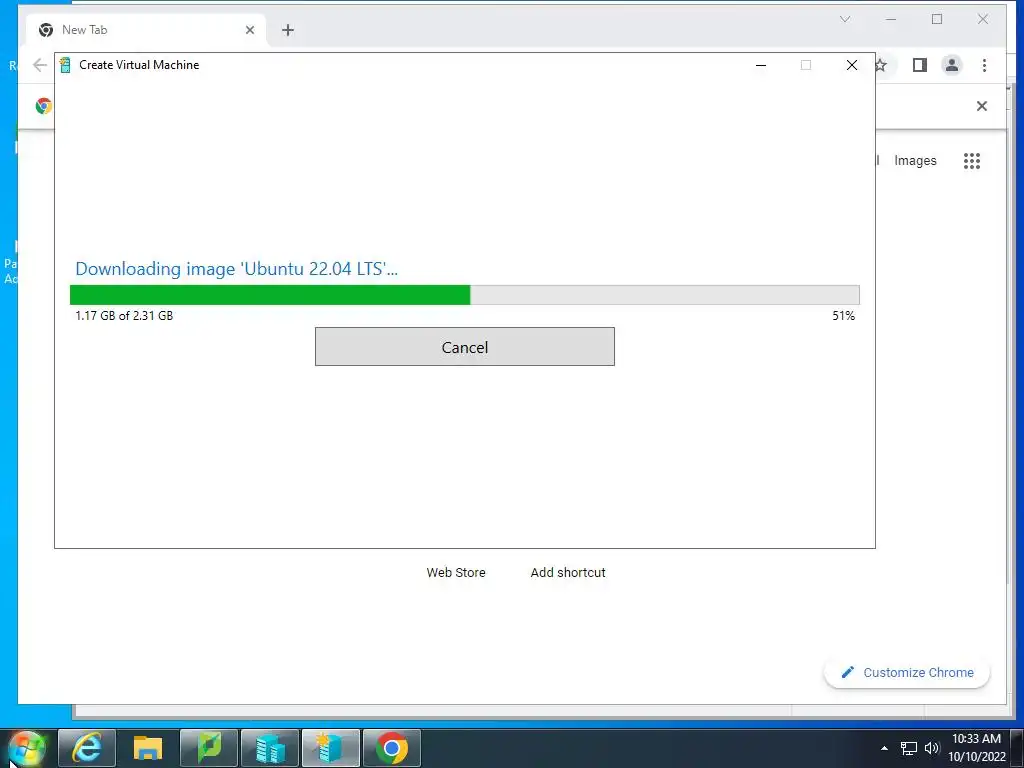Open the green leaf app on the taskbar
Image resolution: width=1024 pixels, height=768 pixels.
209,748
